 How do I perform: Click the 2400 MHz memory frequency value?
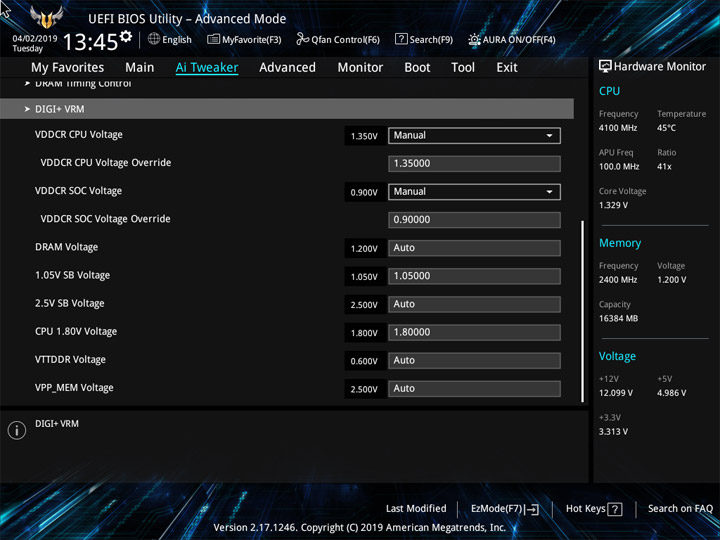618,280
